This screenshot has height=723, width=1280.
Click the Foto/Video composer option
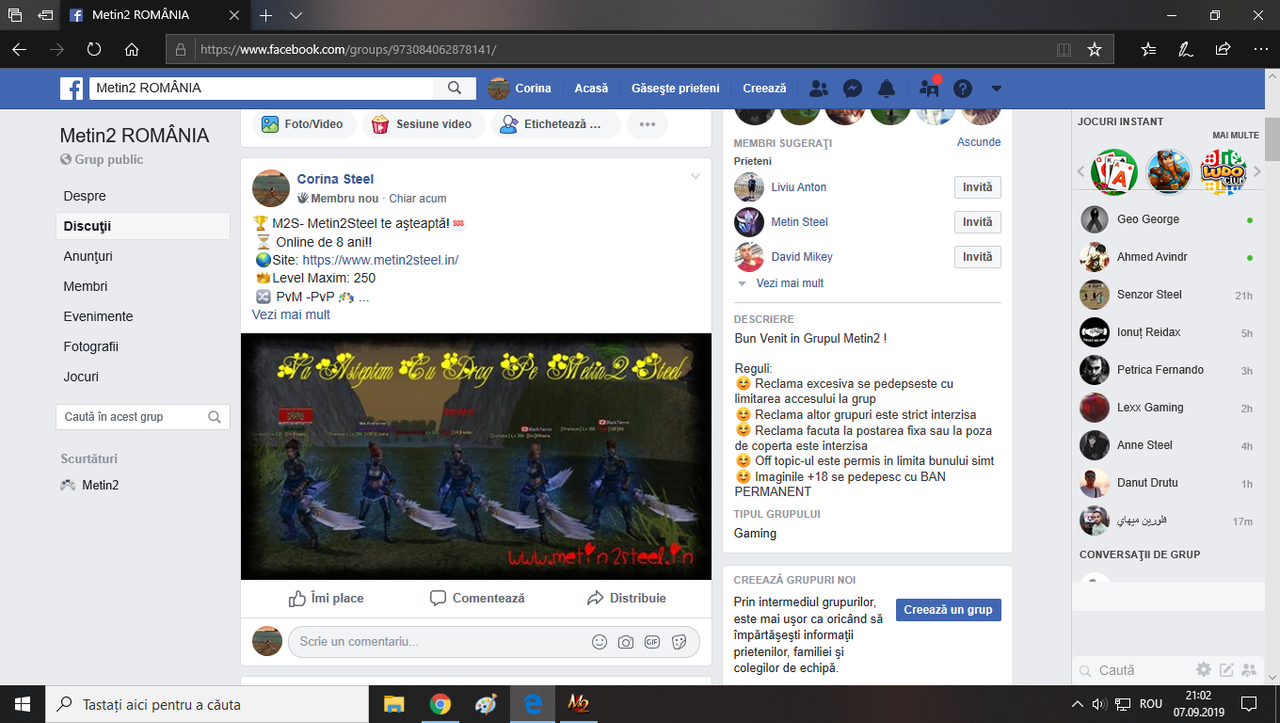[x=302, y=124]
